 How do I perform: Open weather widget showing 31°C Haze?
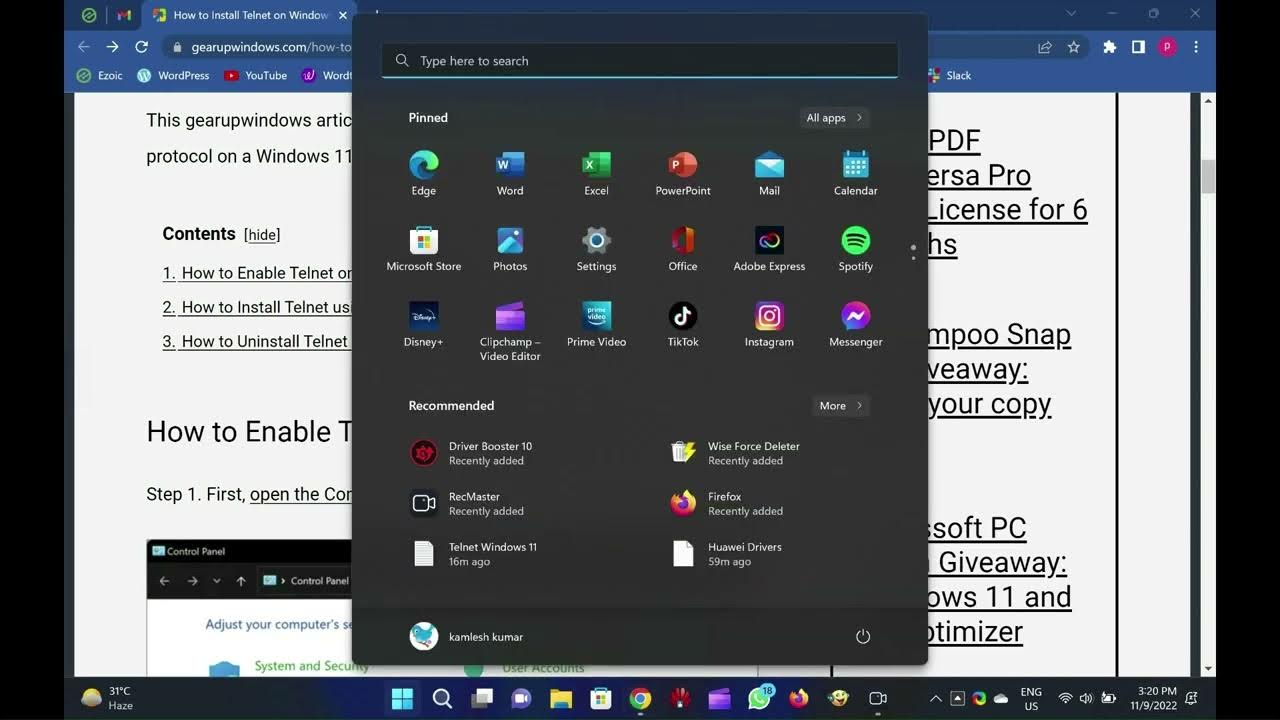[x=107, y=698]
